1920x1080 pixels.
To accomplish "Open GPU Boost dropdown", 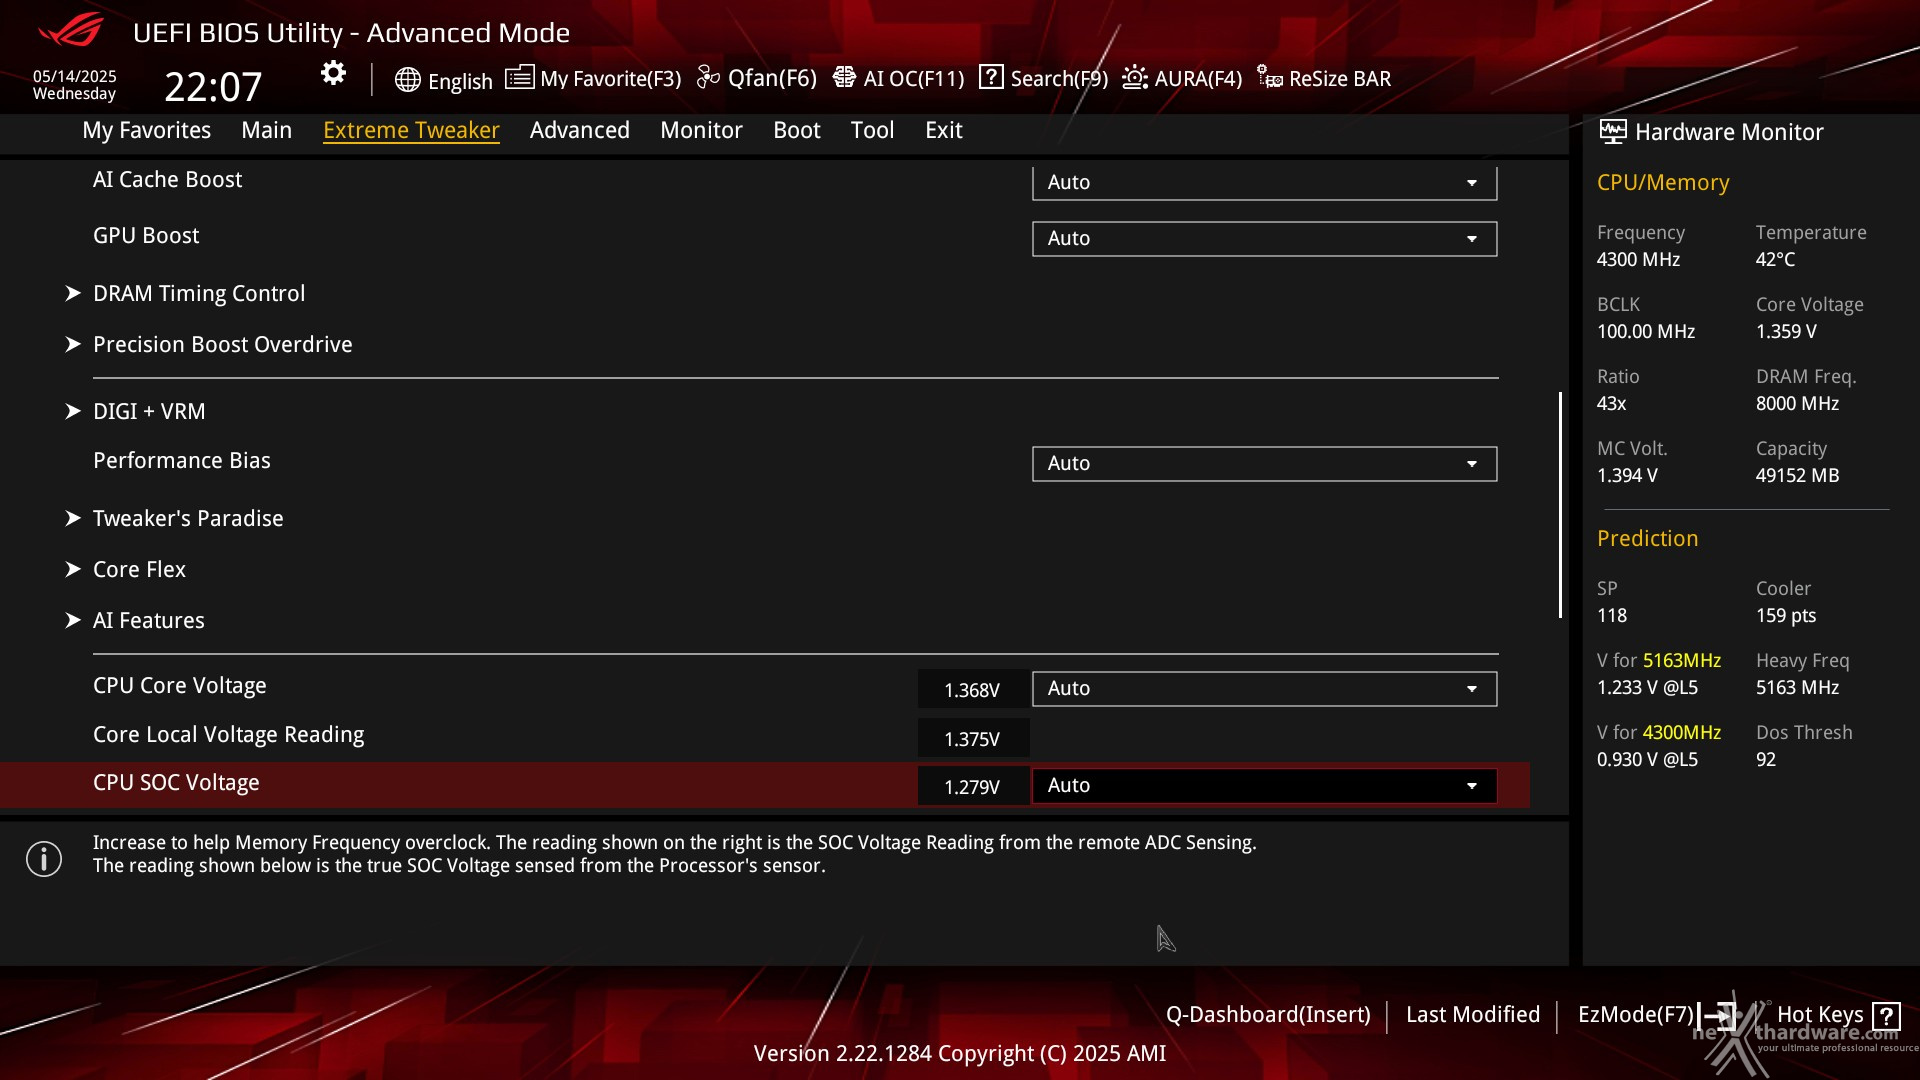I will coord(1264,238).
